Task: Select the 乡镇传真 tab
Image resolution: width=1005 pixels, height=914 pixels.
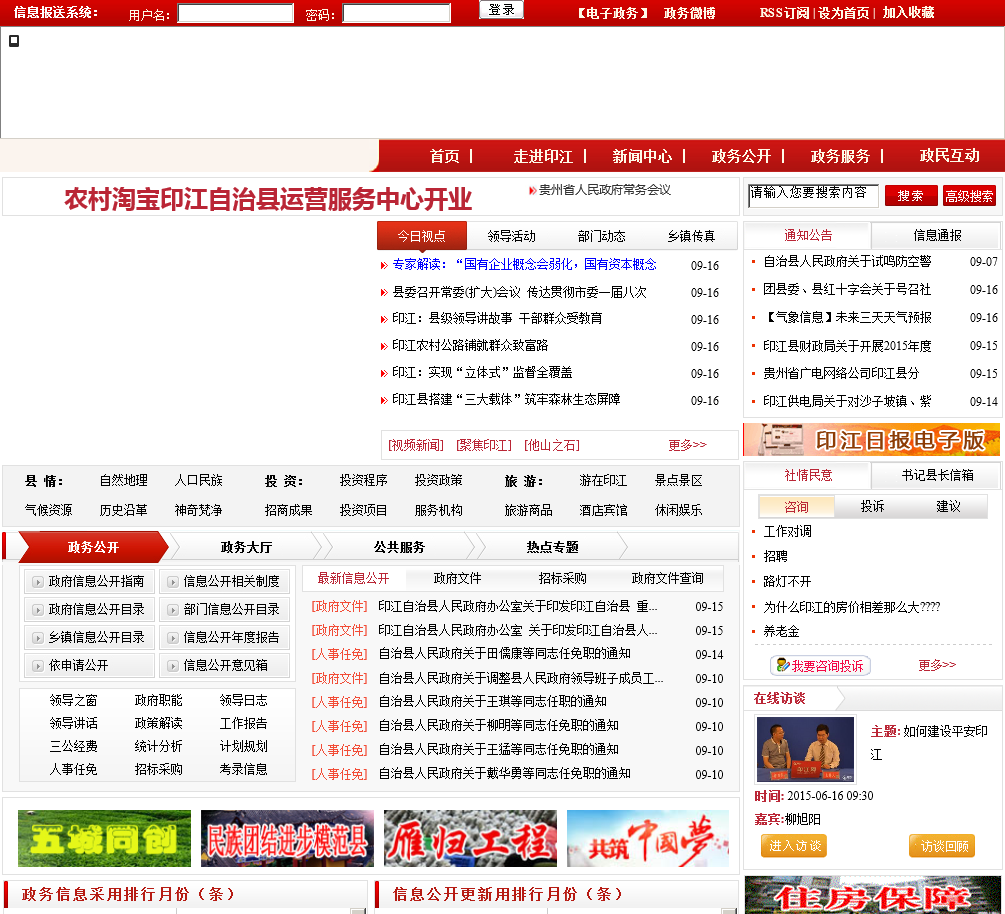Action: [x=691, y=236]
